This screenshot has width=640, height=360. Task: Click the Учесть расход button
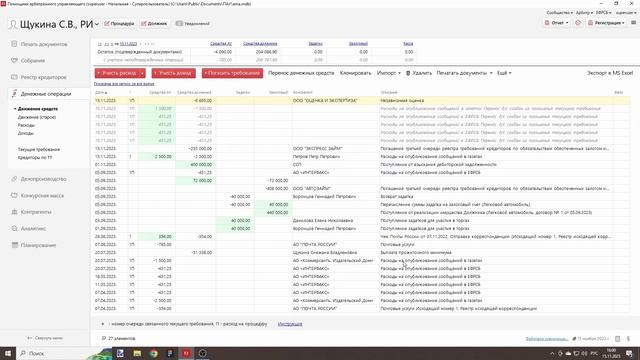click(x=117, y=73)
